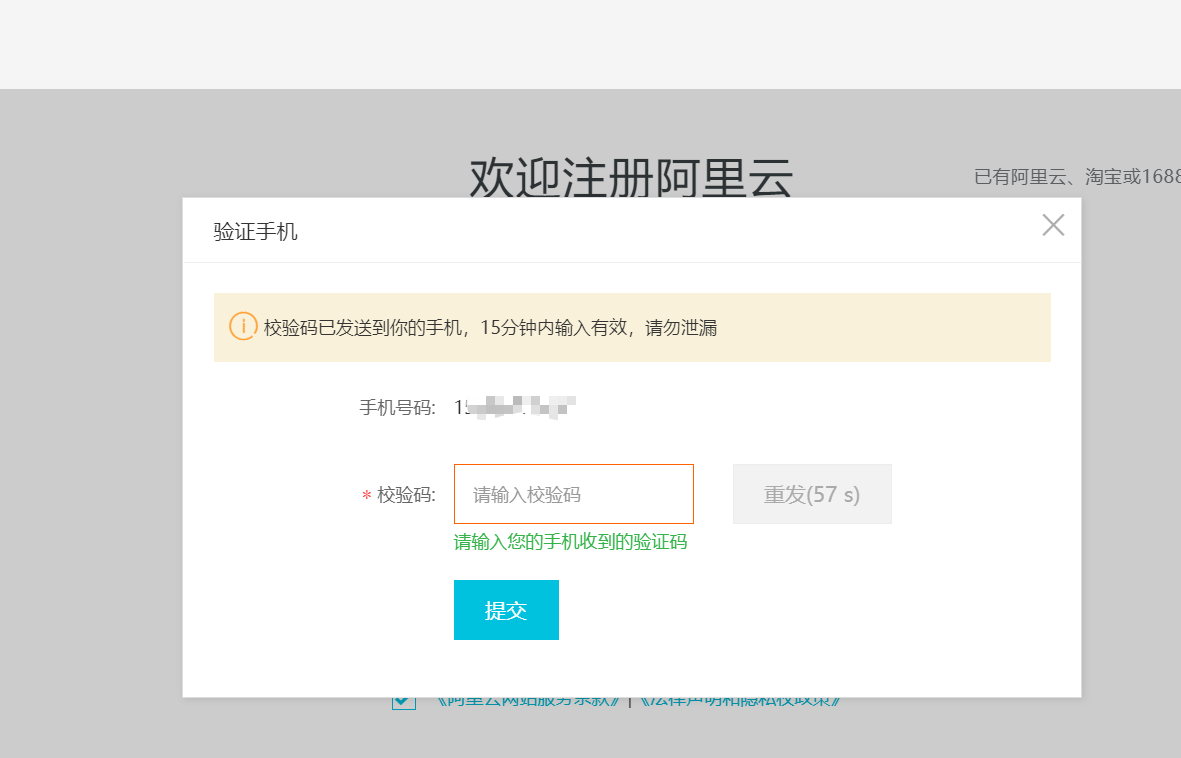Image resolution: width=1181 pixels, height=758 pixels.
Task: Click the yellow notice banner's empty right side
Action: [900, 327]
